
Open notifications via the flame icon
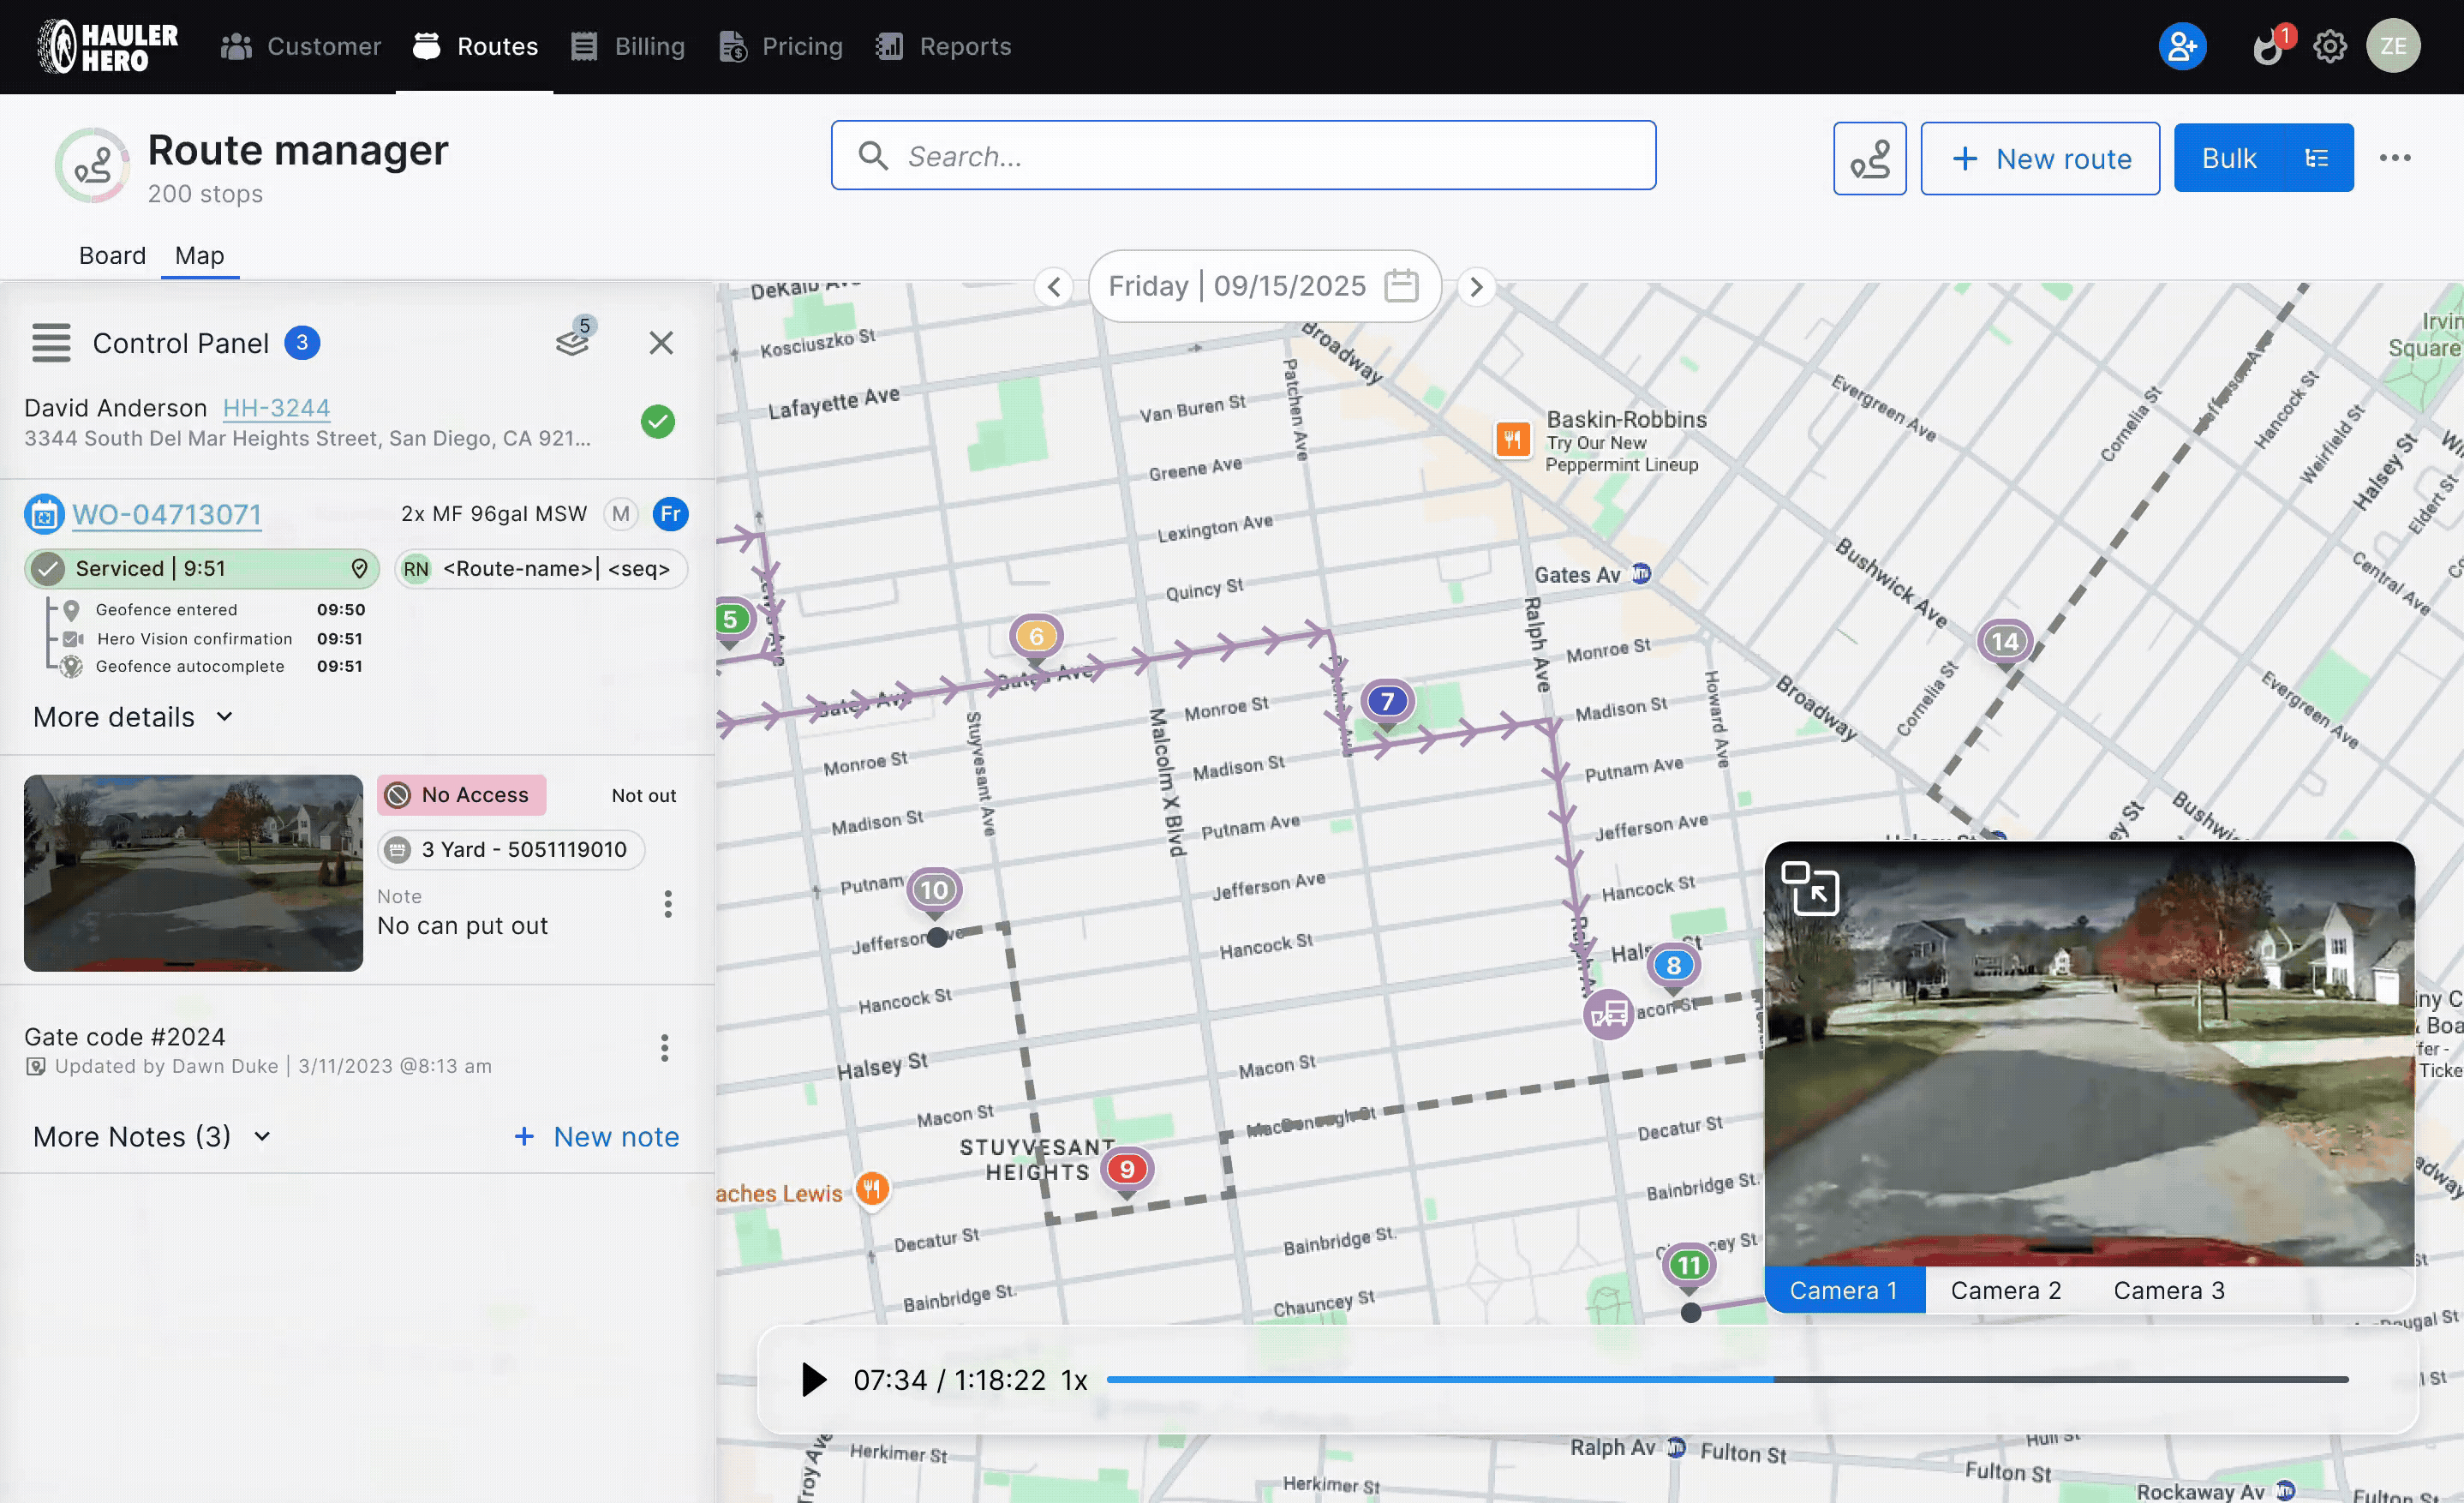point(2267,45)
